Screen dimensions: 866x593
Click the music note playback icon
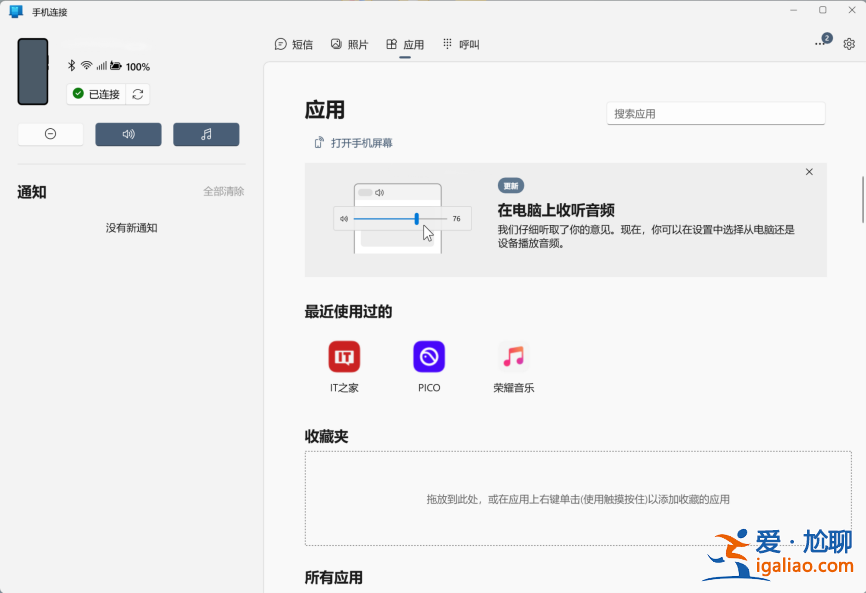pos(206,134)
